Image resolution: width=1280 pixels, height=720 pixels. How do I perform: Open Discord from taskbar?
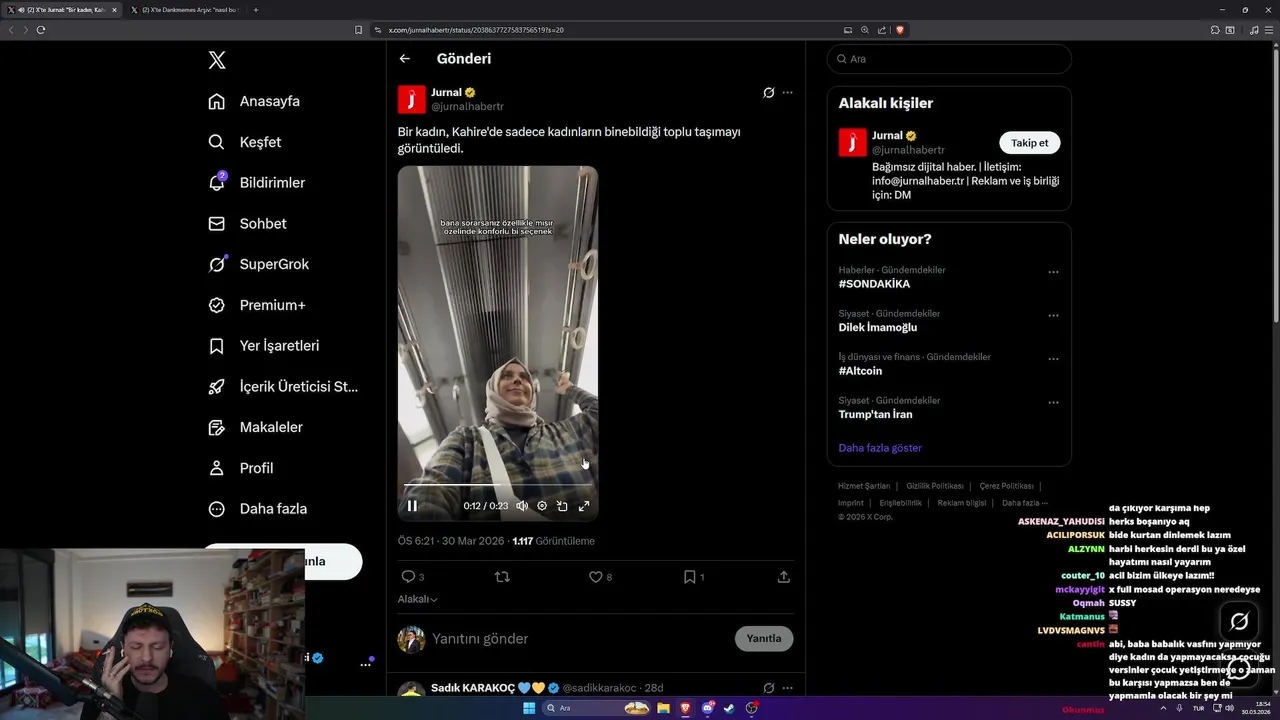coord(707,708)
